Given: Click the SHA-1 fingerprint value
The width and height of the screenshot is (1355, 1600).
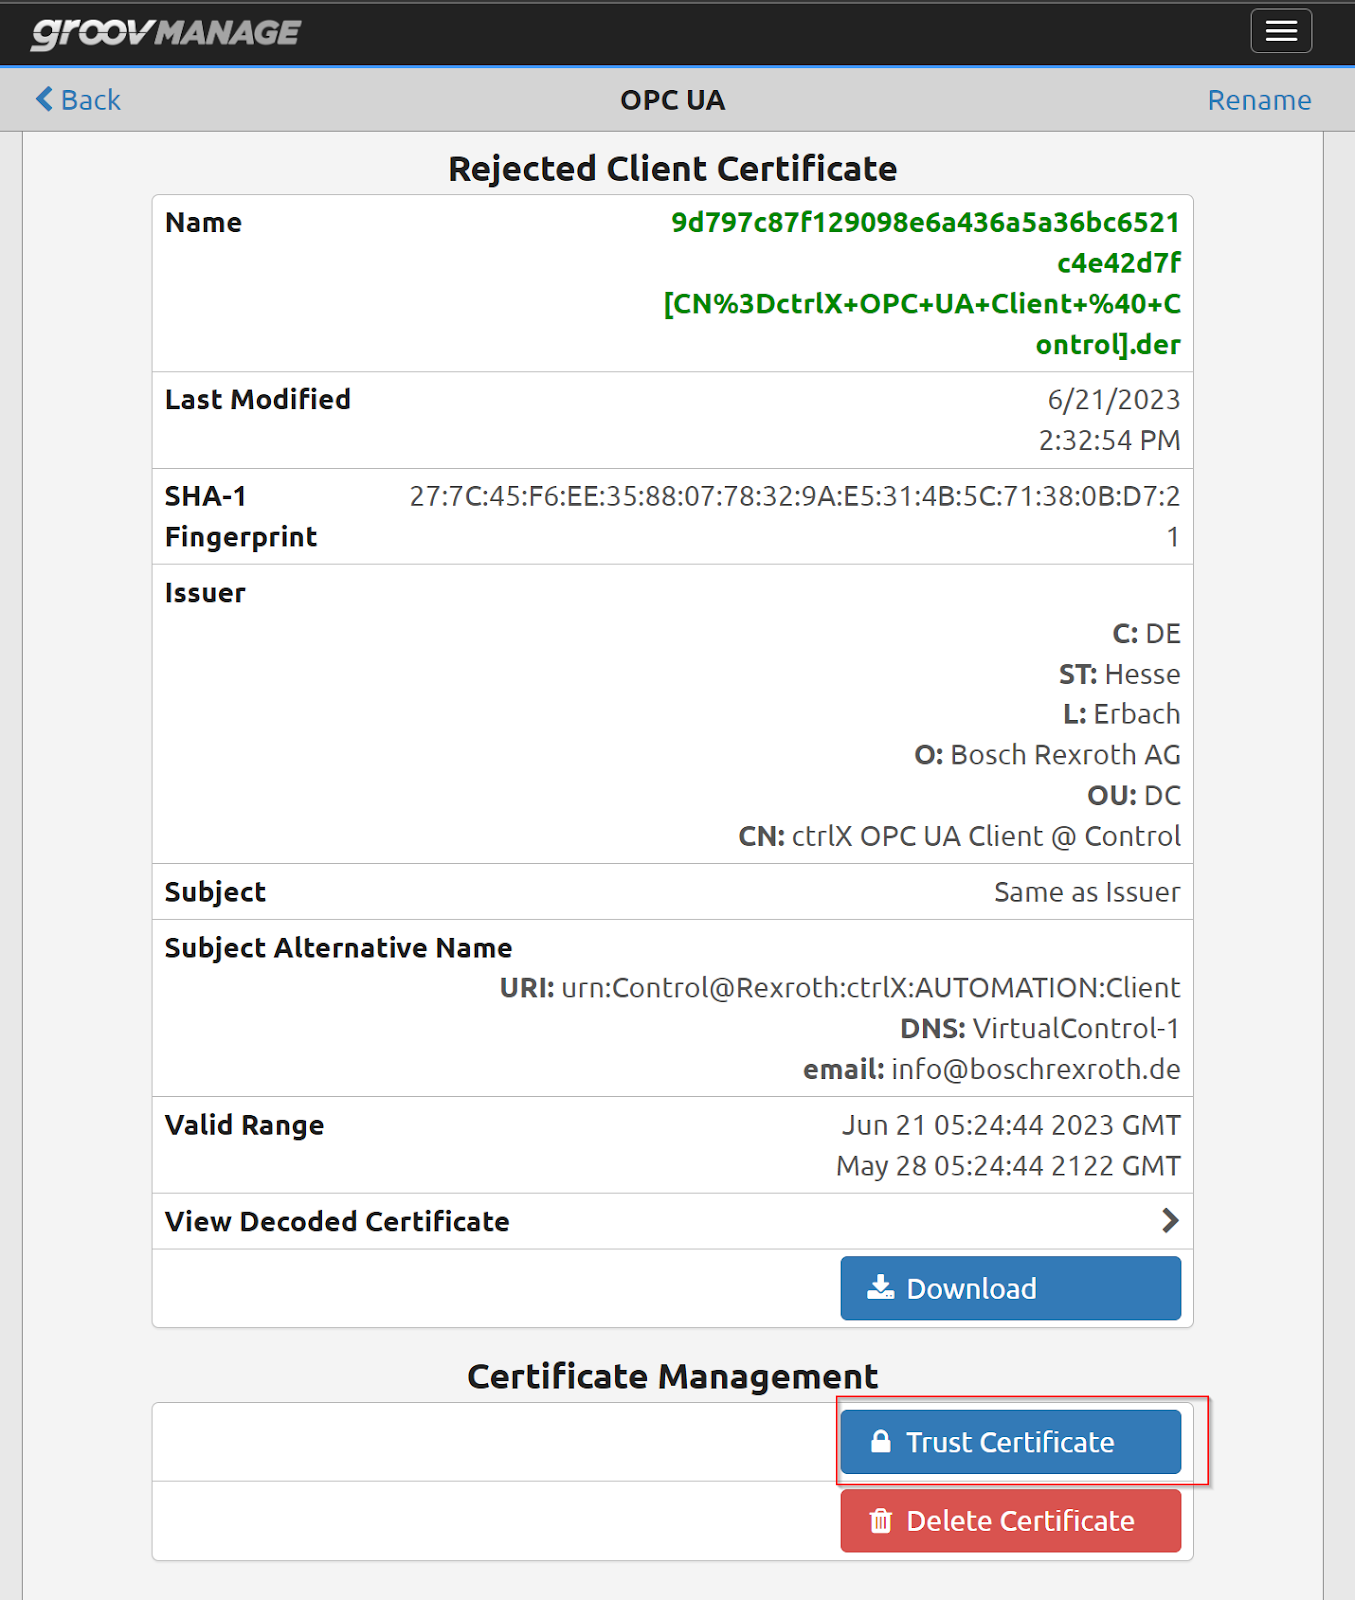Looking at the screenshot, I should point(795,516).
